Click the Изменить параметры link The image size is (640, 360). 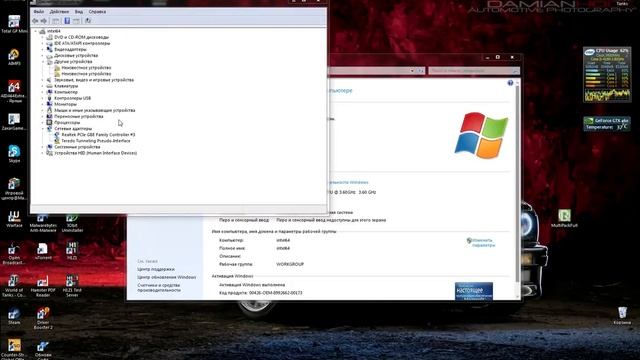click(x=483, y=243)
